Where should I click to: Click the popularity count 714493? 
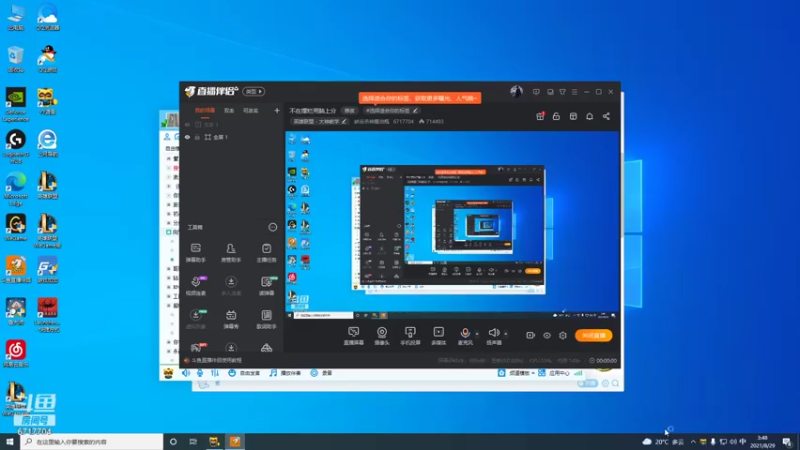[x=431, y=121]
